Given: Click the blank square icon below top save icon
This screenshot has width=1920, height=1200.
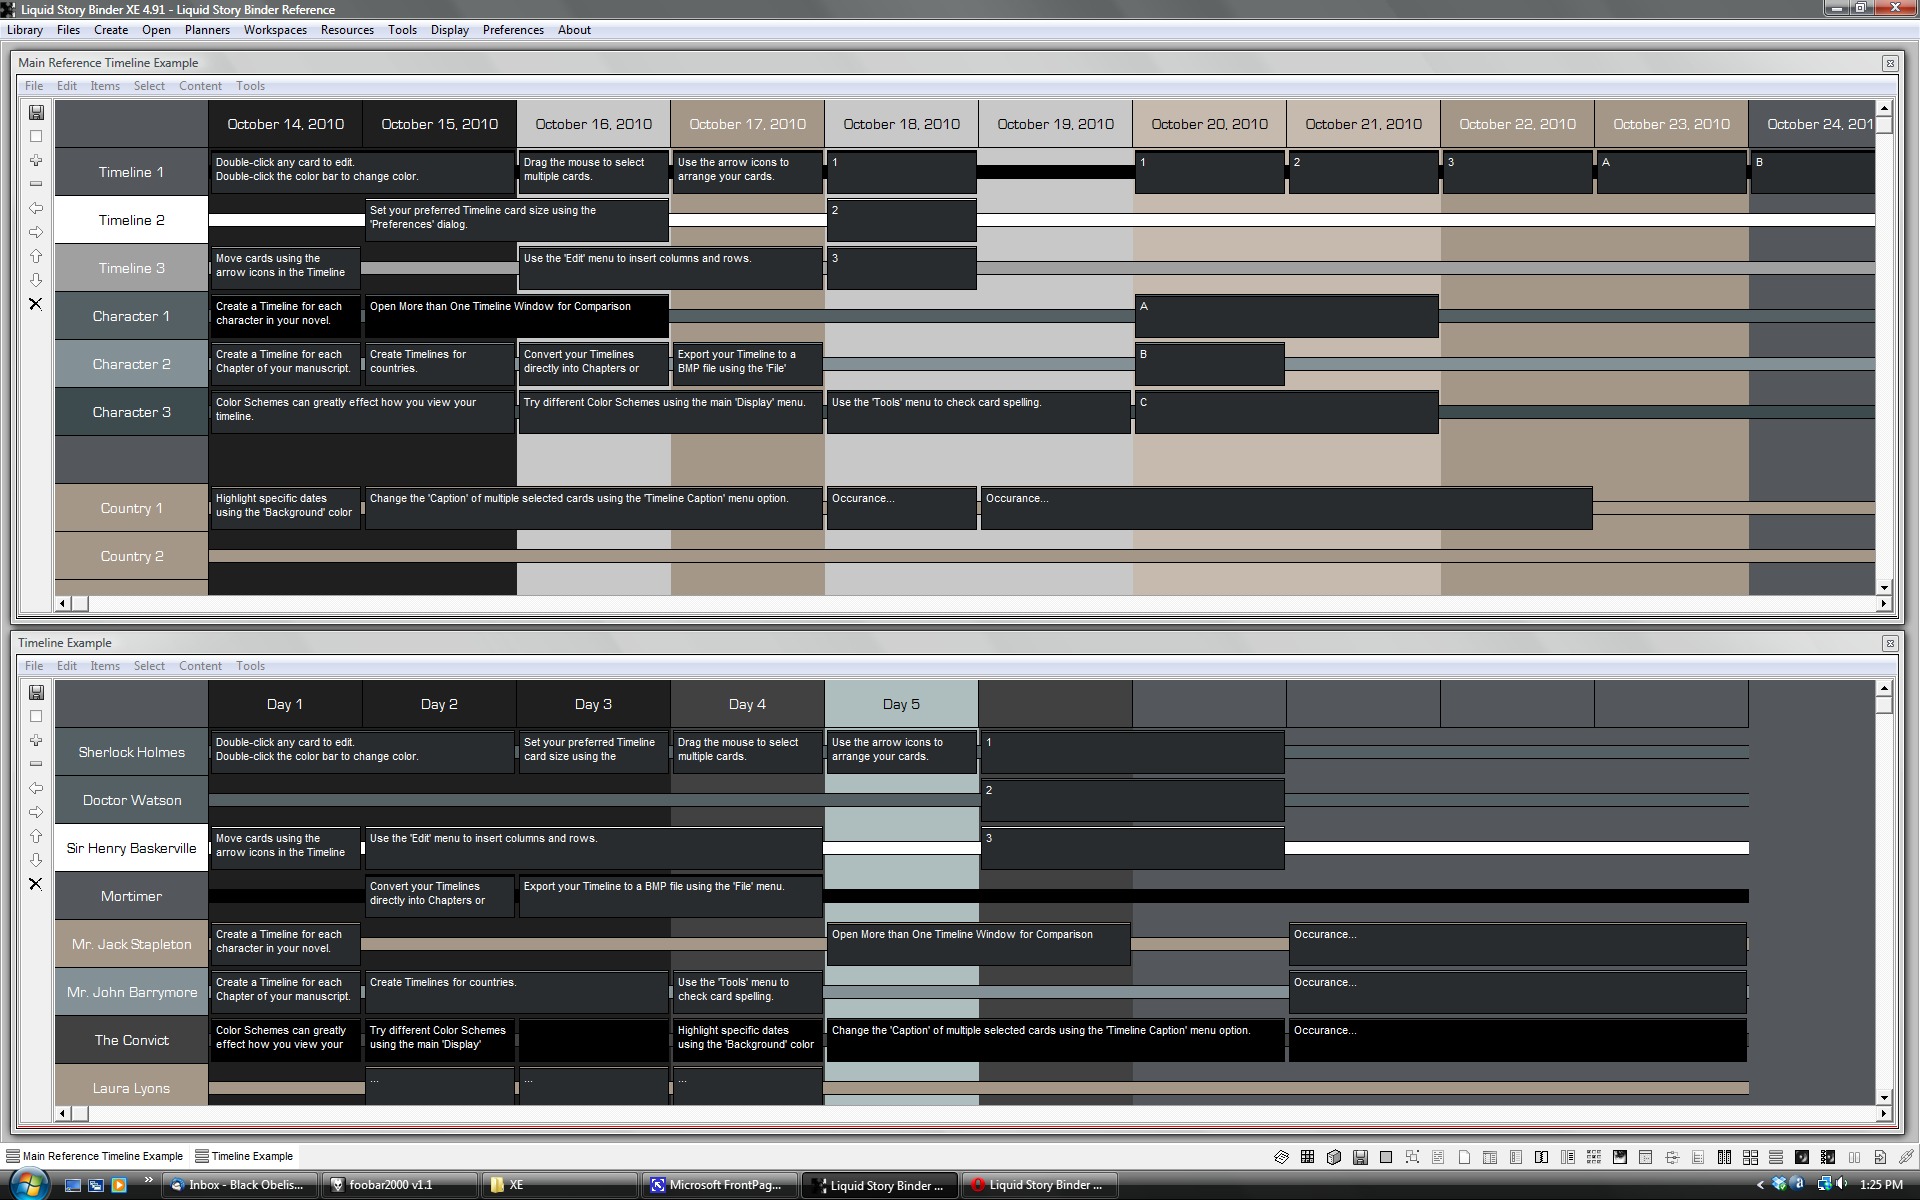Looking at the screenshot, I should [x=36, y=136].
